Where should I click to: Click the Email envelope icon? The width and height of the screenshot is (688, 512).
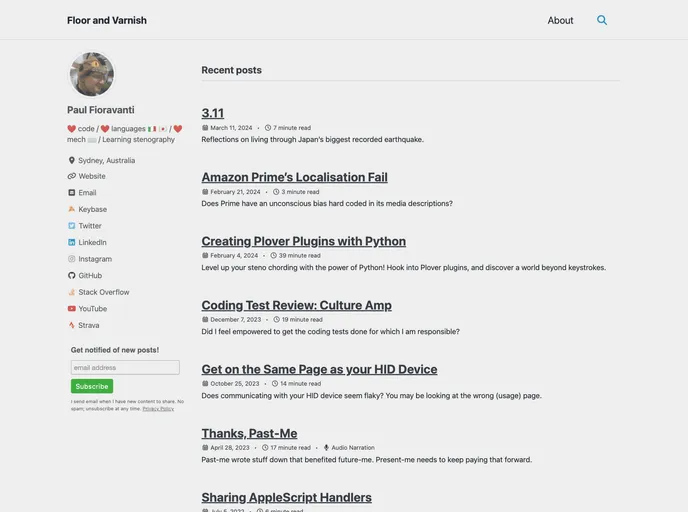[x=72, y=193]
